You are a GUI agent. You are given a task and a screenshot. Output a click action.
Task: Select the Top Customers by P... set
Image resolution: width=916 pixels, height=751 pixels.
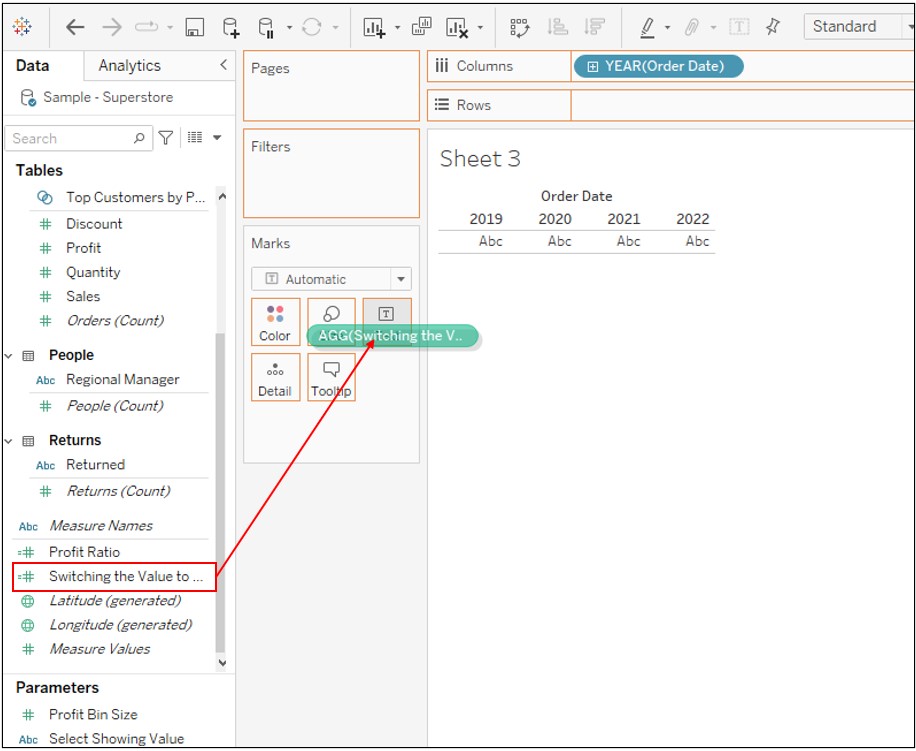[x=120, y=197]
